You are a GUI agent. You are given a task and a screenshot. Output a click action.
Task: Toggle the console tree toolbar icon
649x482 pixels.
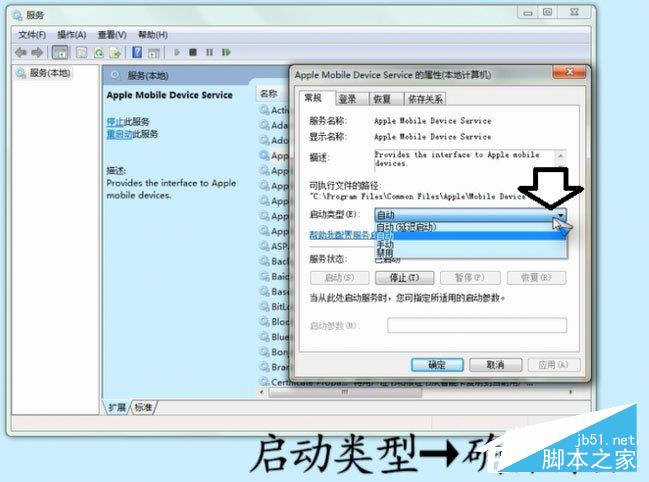point(60,53)
